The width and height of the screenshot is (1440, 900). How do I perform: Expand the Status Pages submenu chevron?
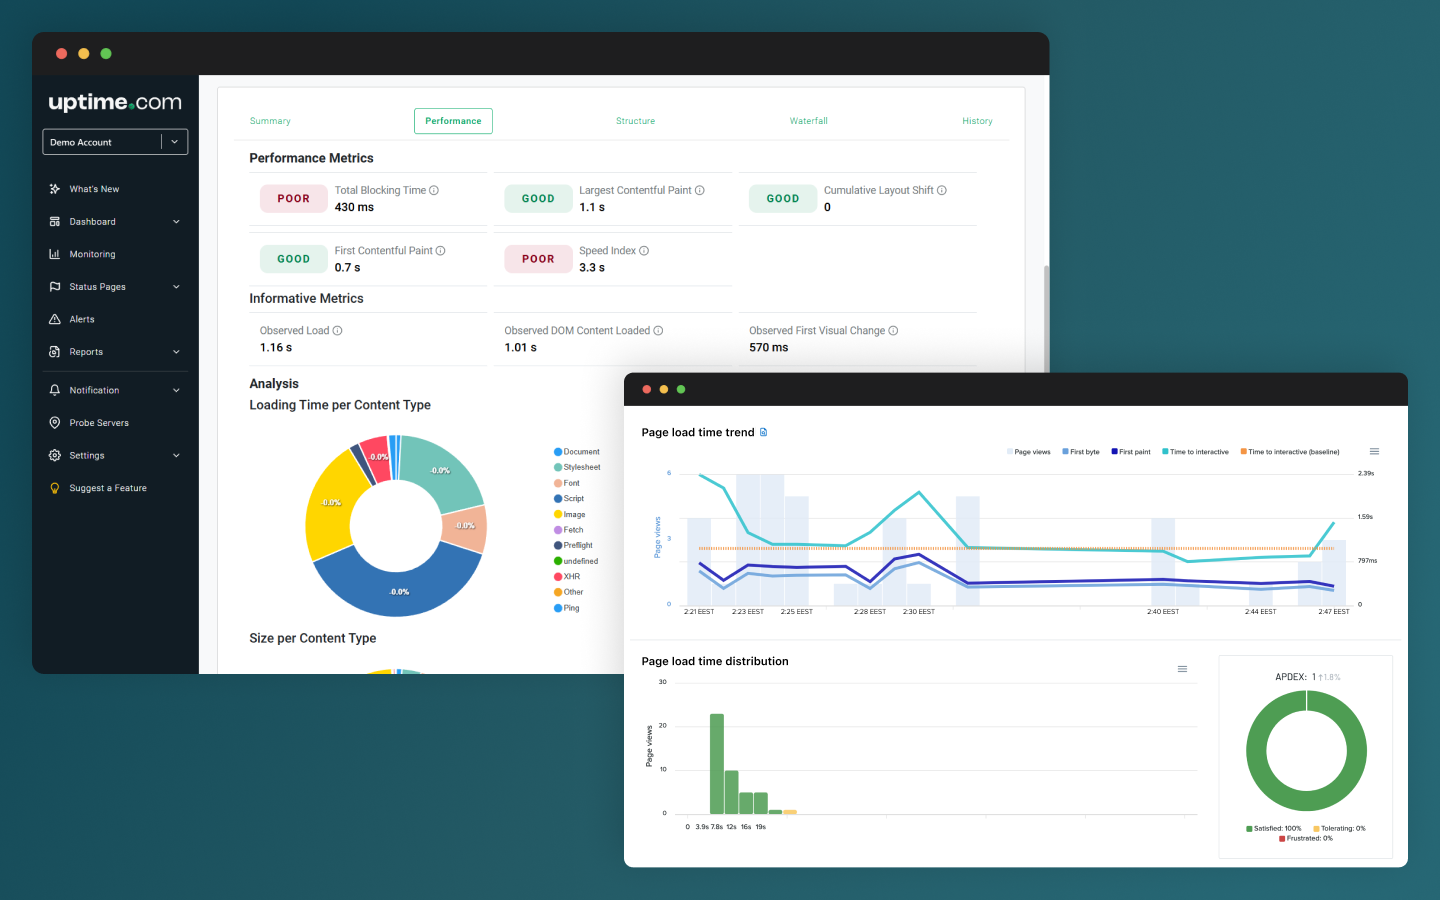click(176, 287)
